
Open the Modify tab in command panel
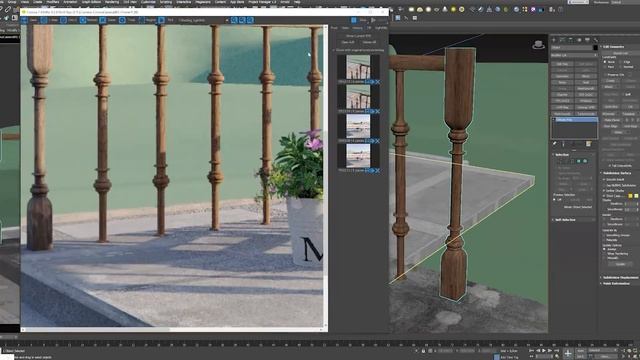562,40
